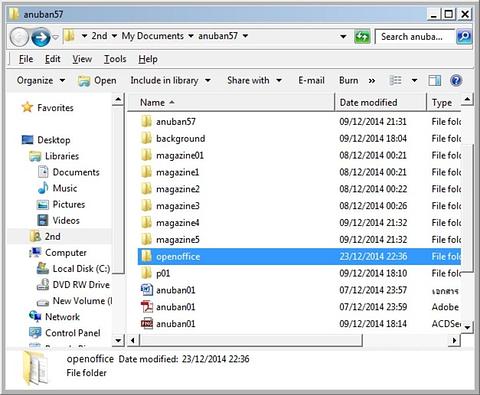Go back with the Back arrow button
The width and height of the screenshot is (480, 395).
point(20,37)
